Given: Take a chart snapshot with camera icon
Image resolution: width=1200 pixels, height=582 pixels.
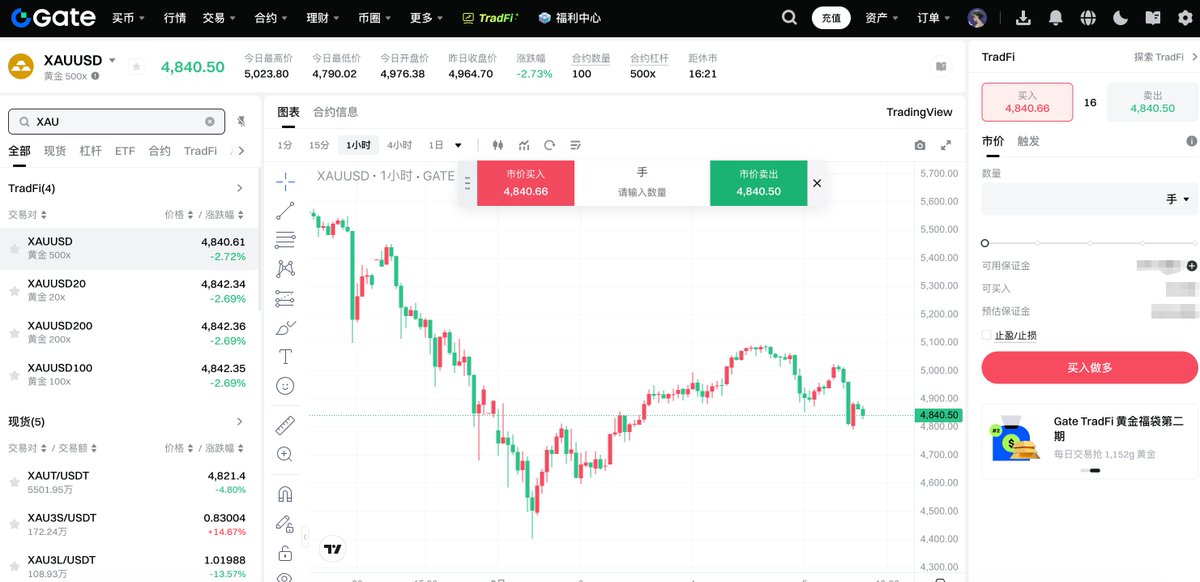Looking at the screenshot, I should (920, 145).
